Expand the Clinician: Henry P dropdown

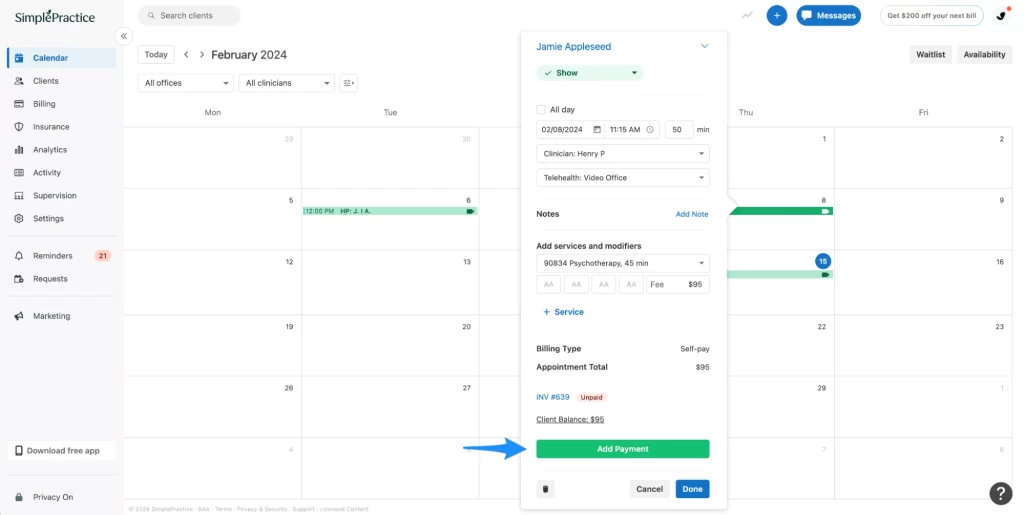pyautogui.click(x=622, y=153)
